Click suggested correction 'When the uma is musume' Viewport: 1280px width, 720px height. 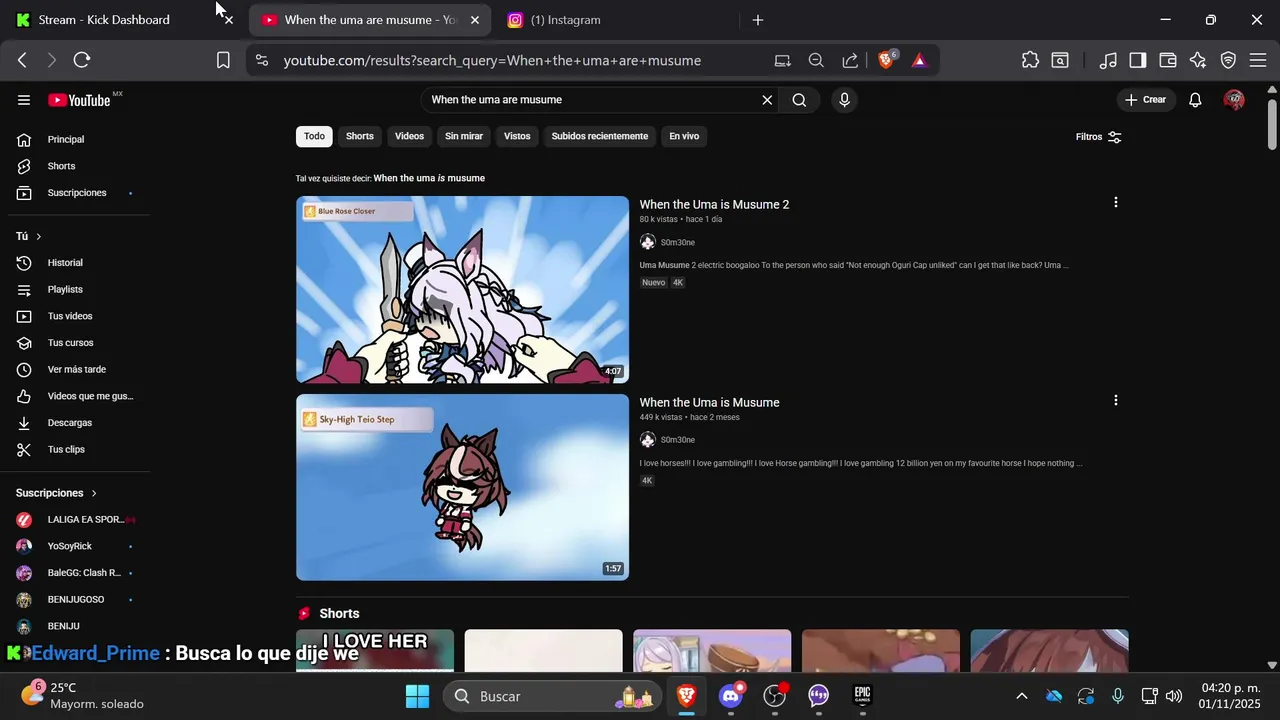(x=429, y=178)
